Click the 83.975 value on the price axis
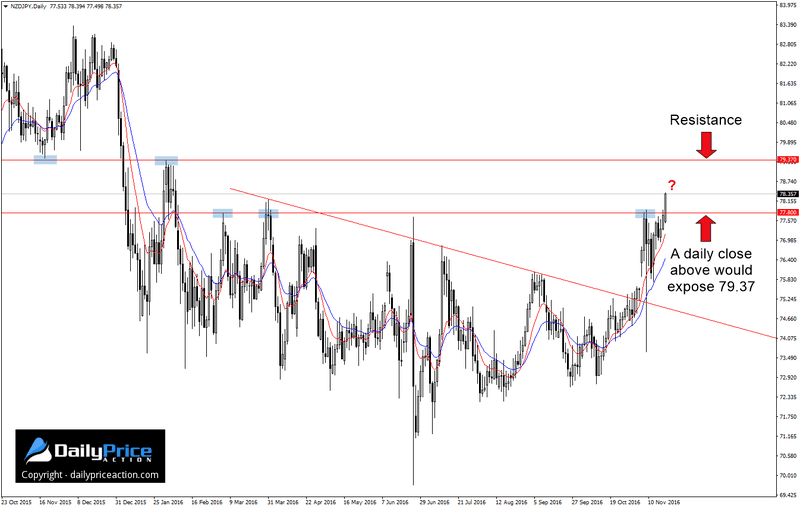The width and height of the screenshot is (800, 509). [x=788, y=5]
